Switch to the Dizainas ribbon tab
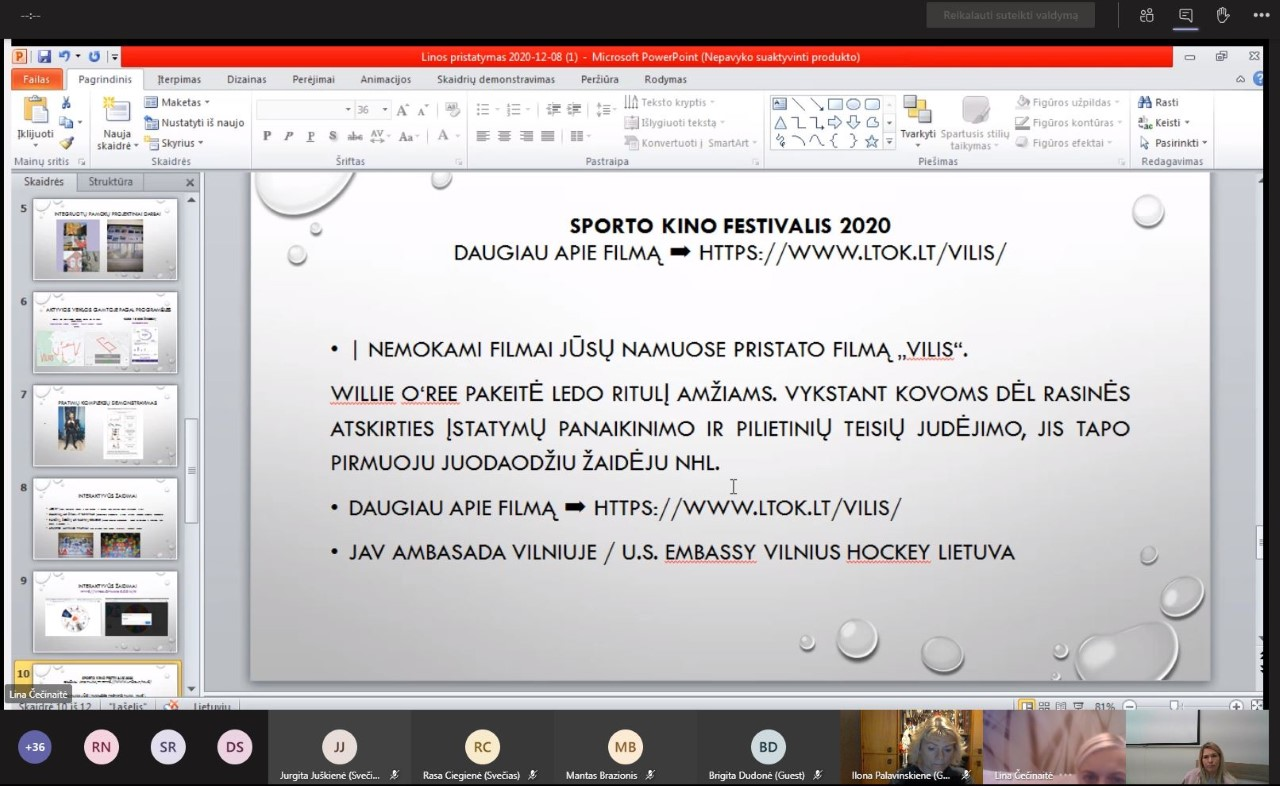Image resolution: width=1280 pixels, height=786 pixels. pos(247,79)
